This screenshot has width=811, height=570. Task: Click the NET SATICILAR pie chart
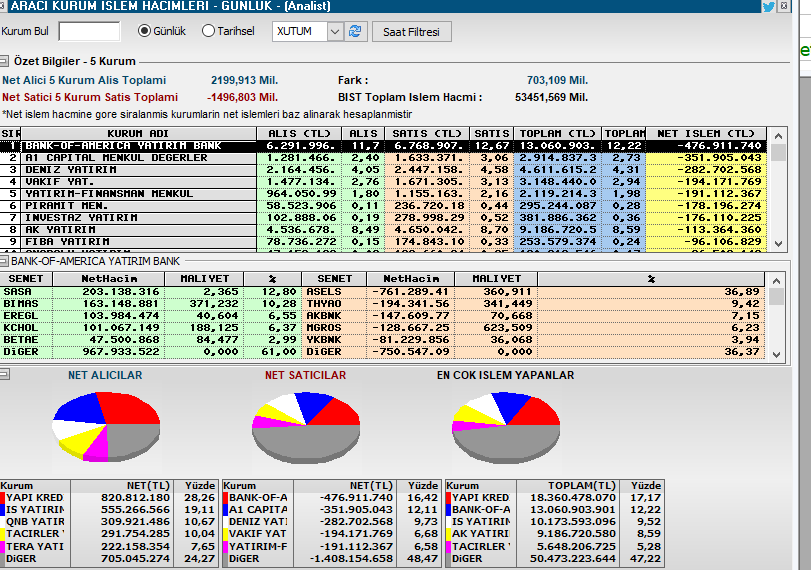(306, 427)
